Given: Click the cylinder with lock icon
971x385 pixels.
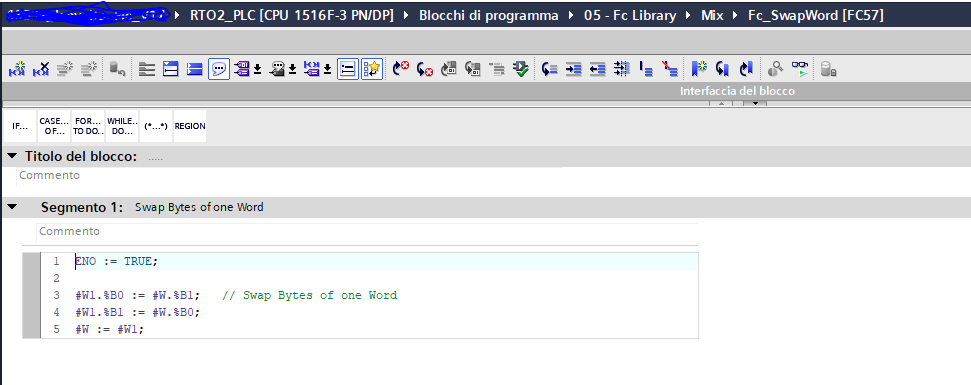Looking at the screenshot, I should click(x=828, y=69).
